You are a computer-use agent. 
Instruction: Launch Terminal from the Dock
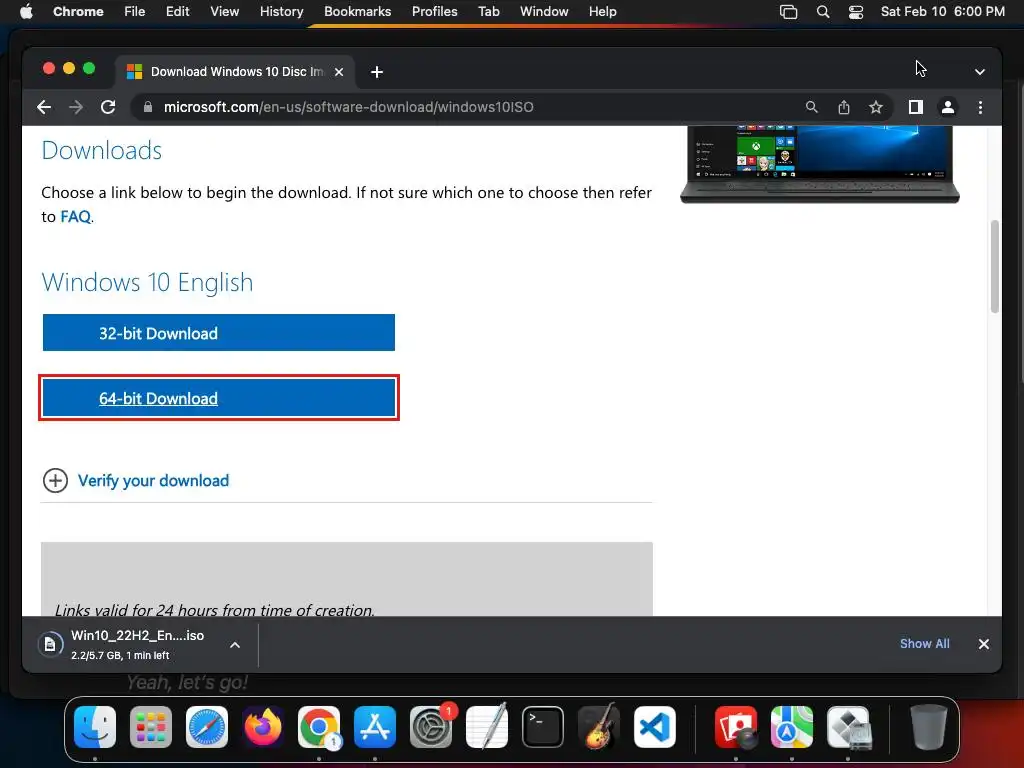click(543, 727)
